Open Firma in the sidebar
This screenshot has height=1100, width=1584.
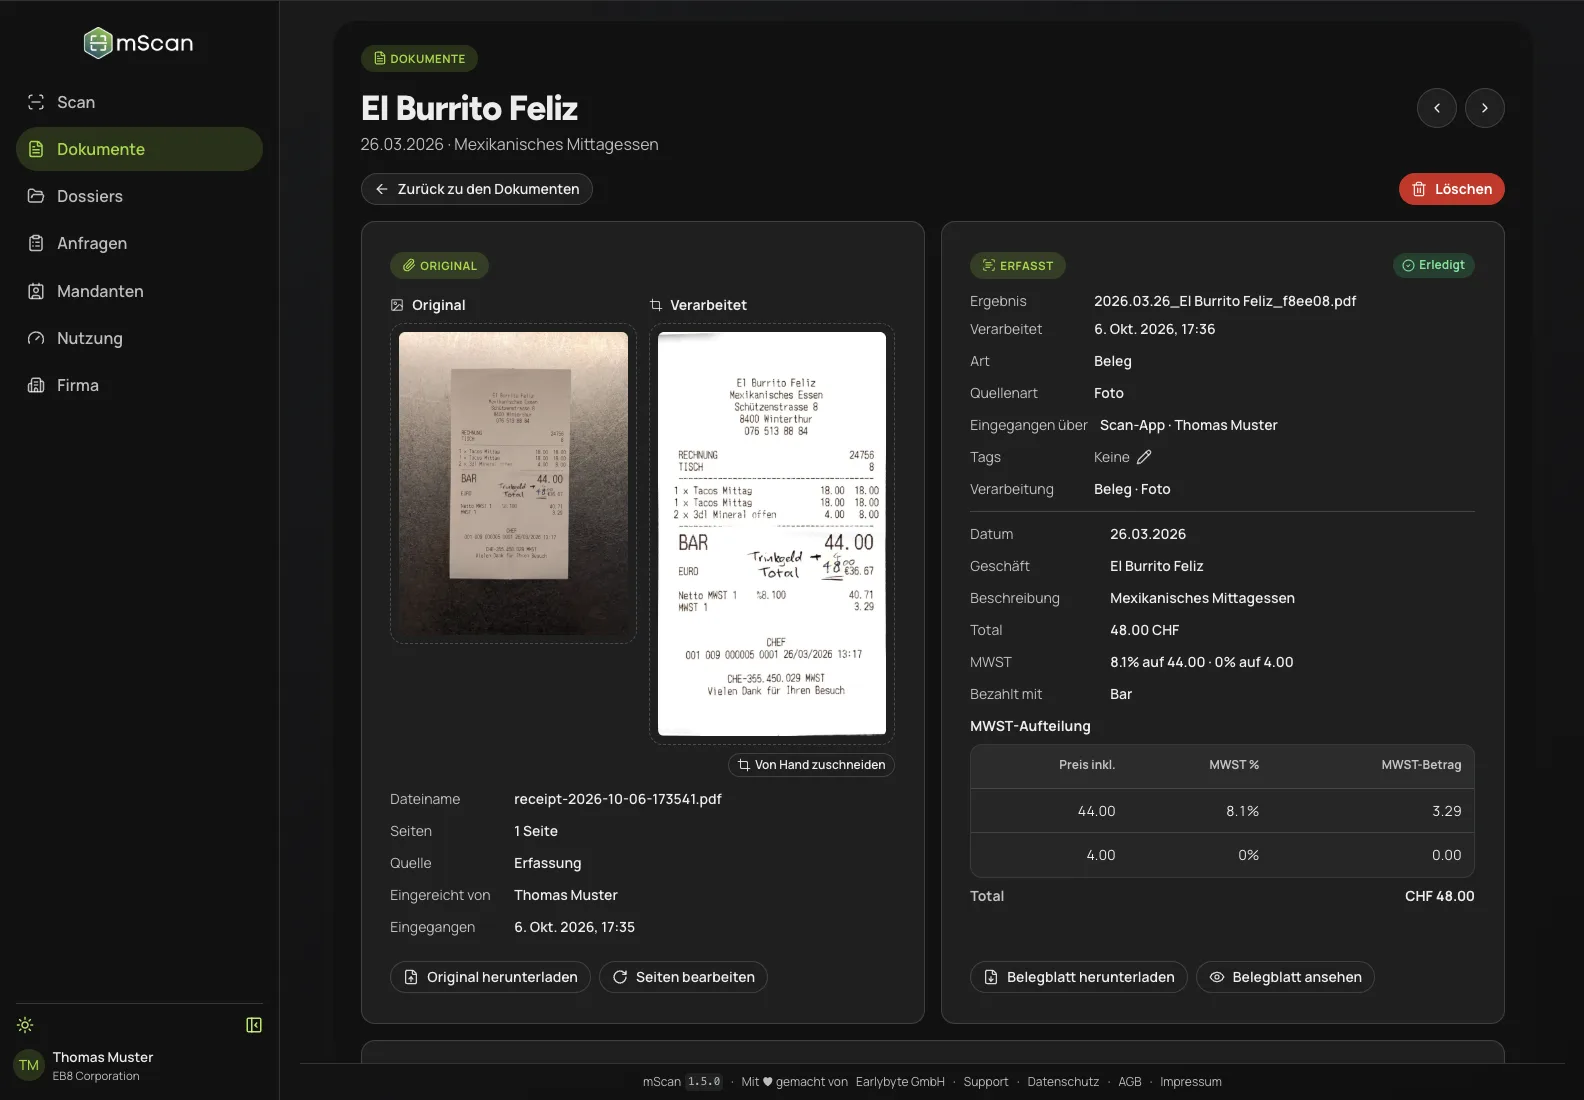tap(139, 385)
